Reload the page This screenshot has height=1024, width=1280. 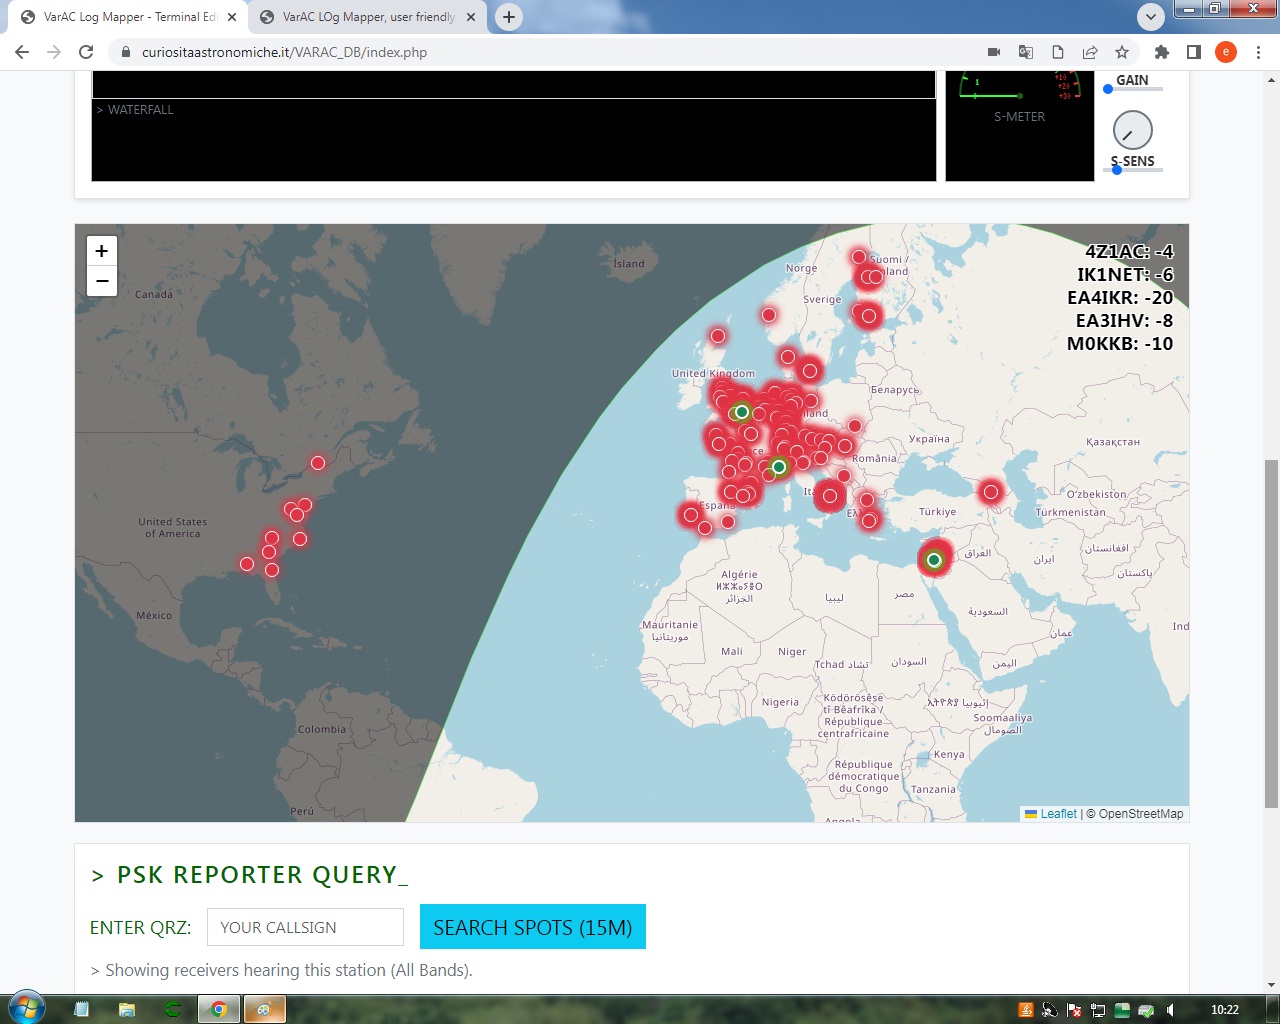(x=86, y=52)
